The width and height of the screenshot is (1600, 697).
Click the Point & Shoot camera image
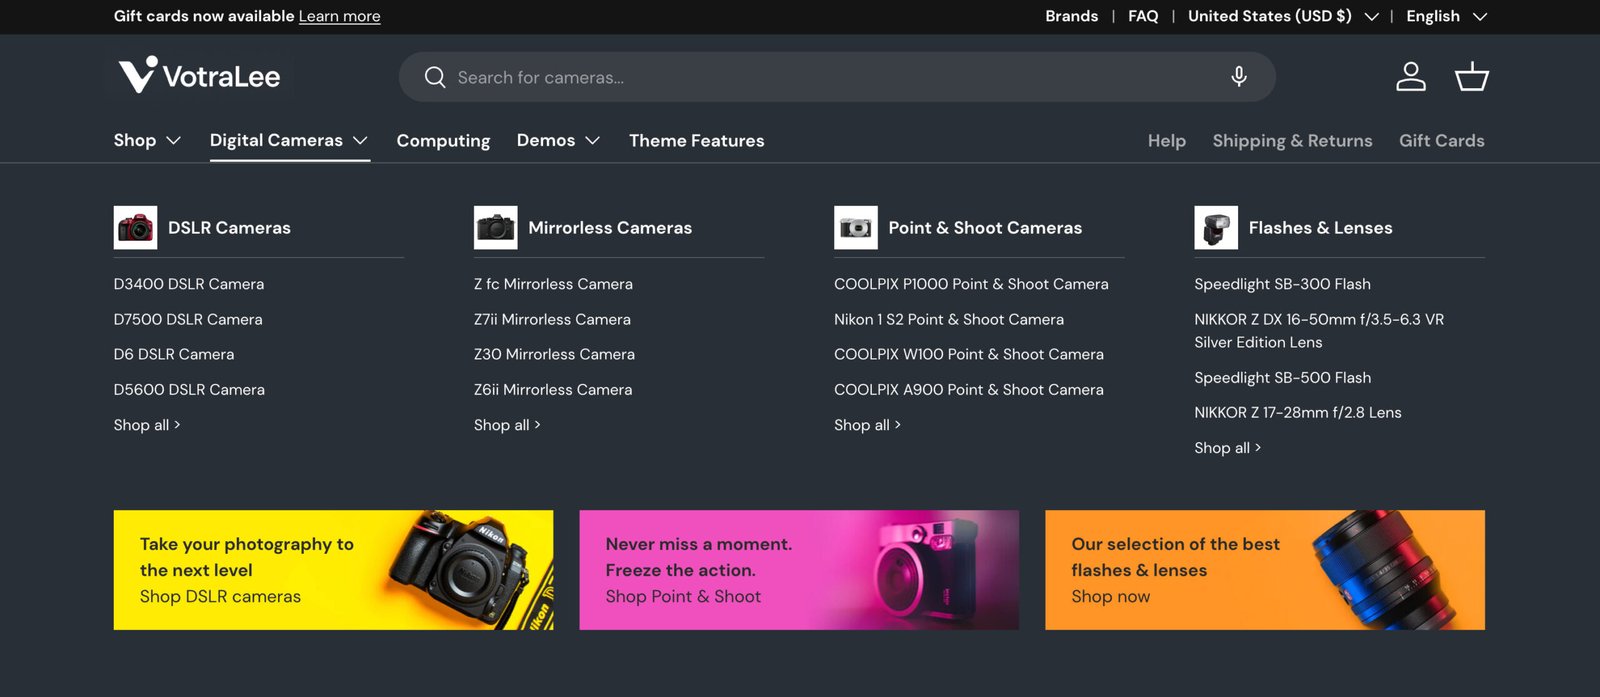(855, 228)
